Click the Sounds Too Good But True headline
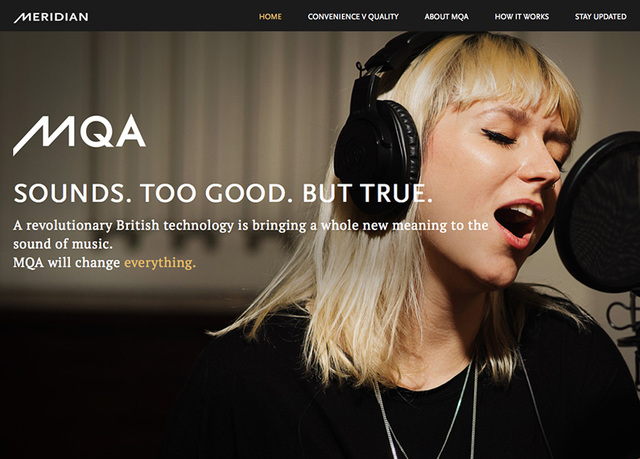This screenshot has height=459, width=640. coord(223,193)
